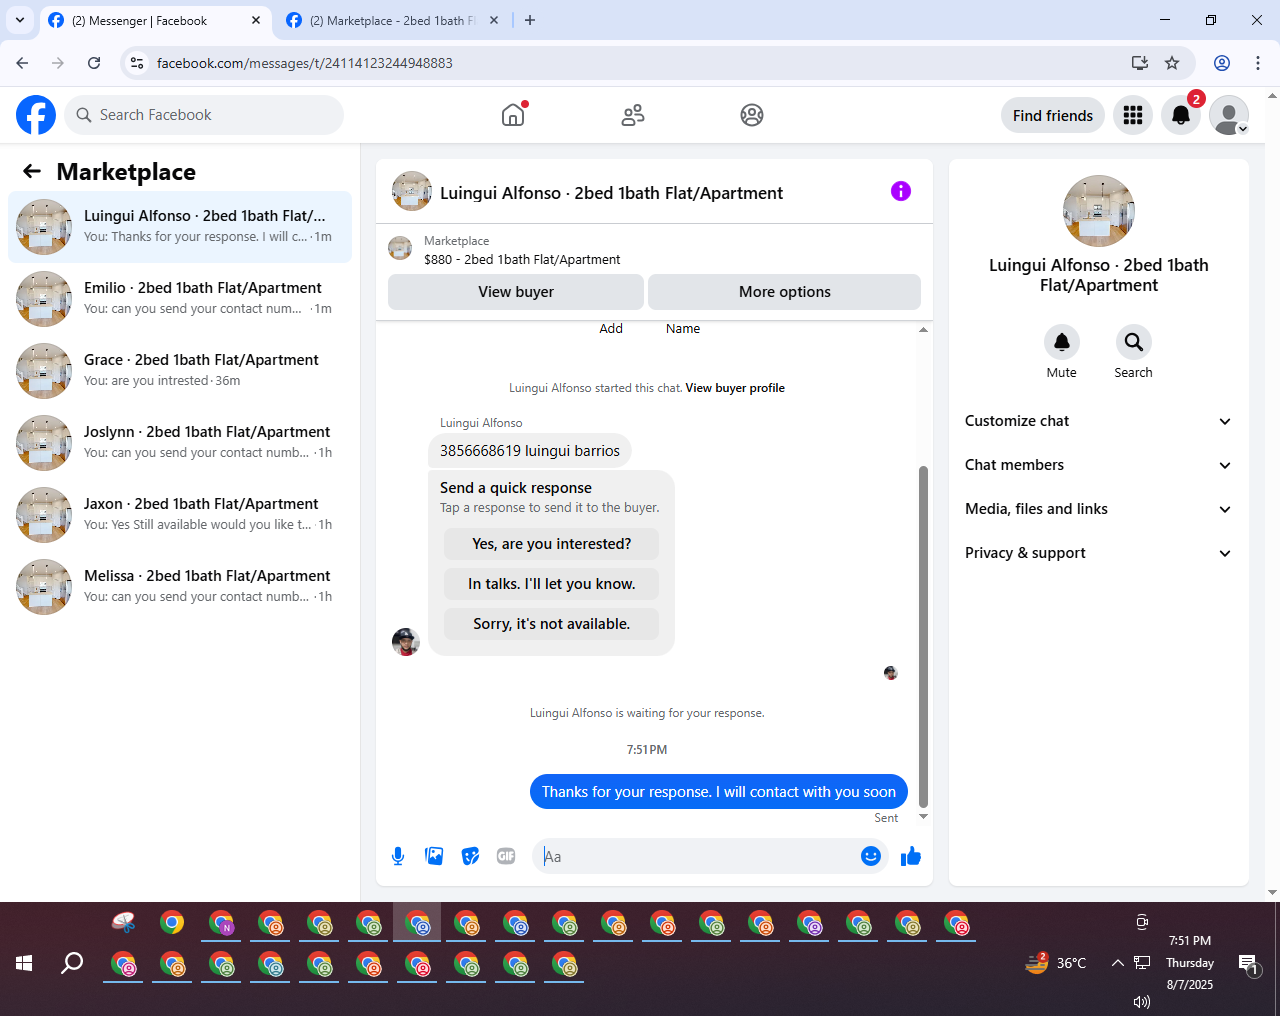Open More options for listing
This screenshot has width=1280, height=1016.
click(785, 292)
